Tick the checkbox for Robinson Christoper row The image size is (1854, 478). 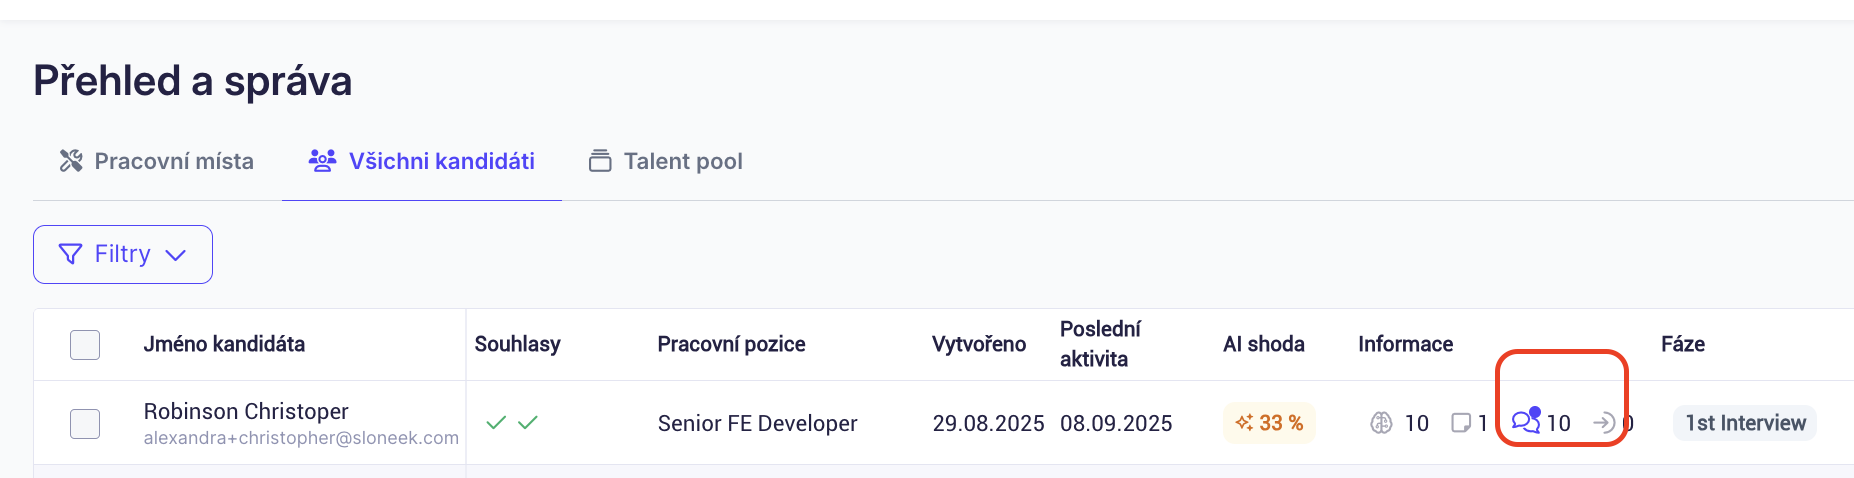point(85,423)
